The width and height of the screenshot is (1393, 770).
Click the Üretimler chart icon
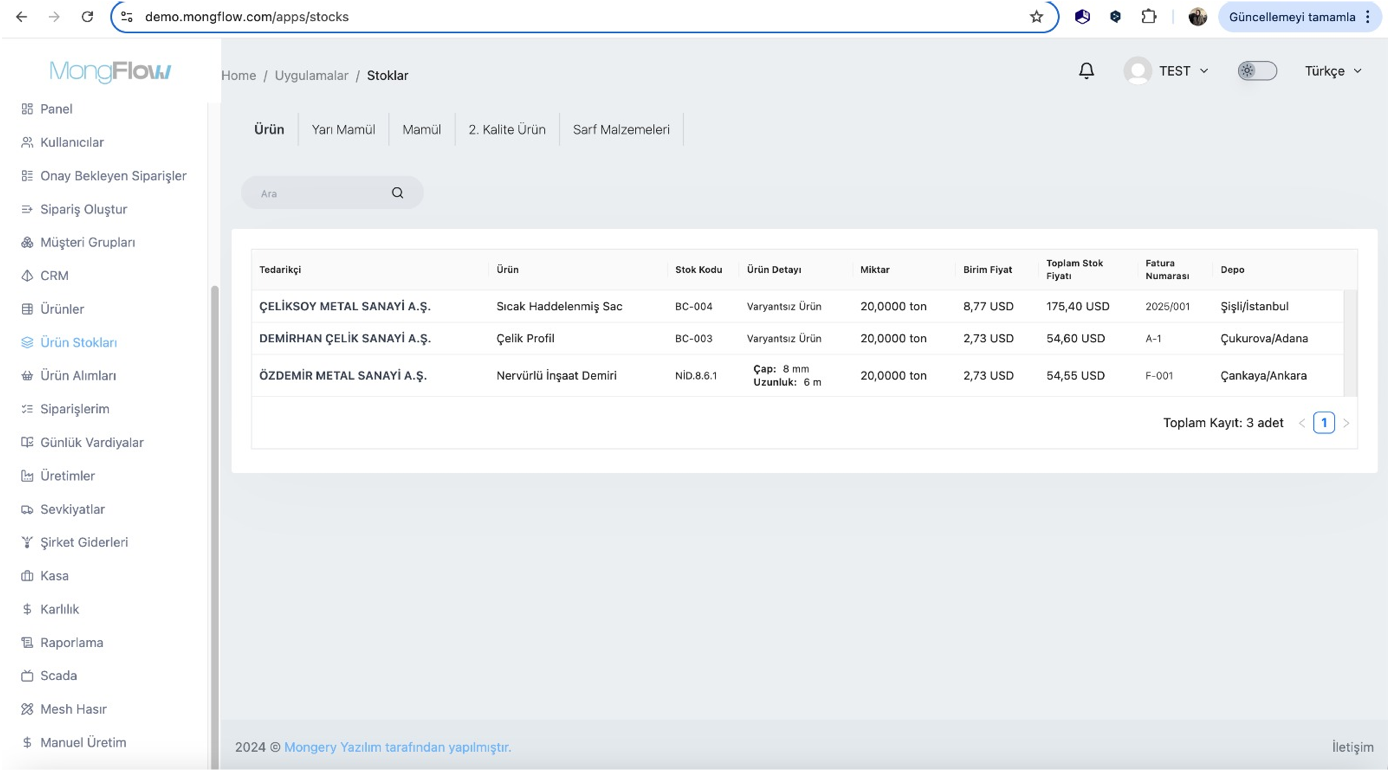(x=27, y=476)
